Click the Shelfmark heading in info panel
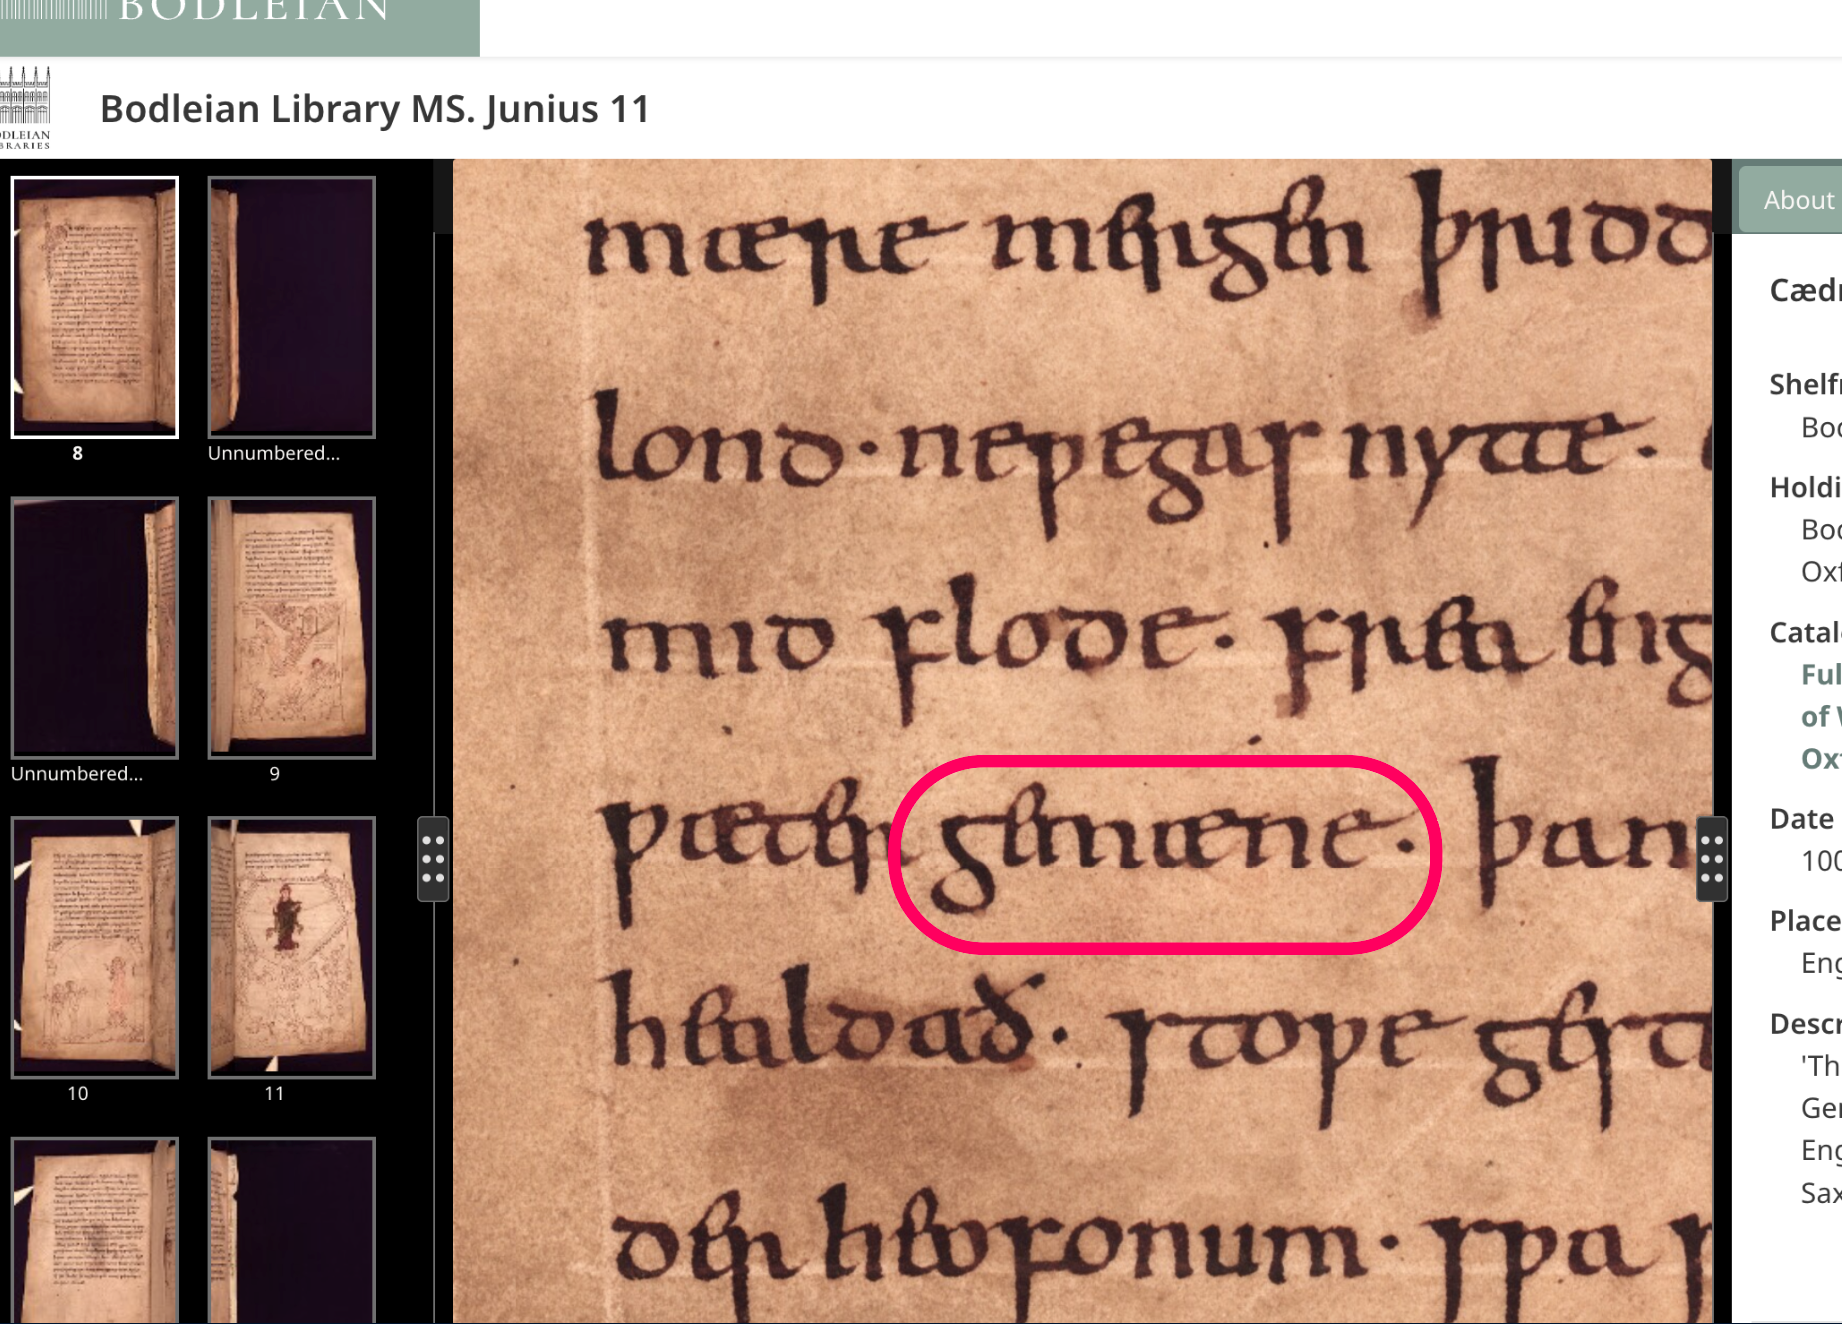Screen dimensions: 1842x1324 point(1804,384)
